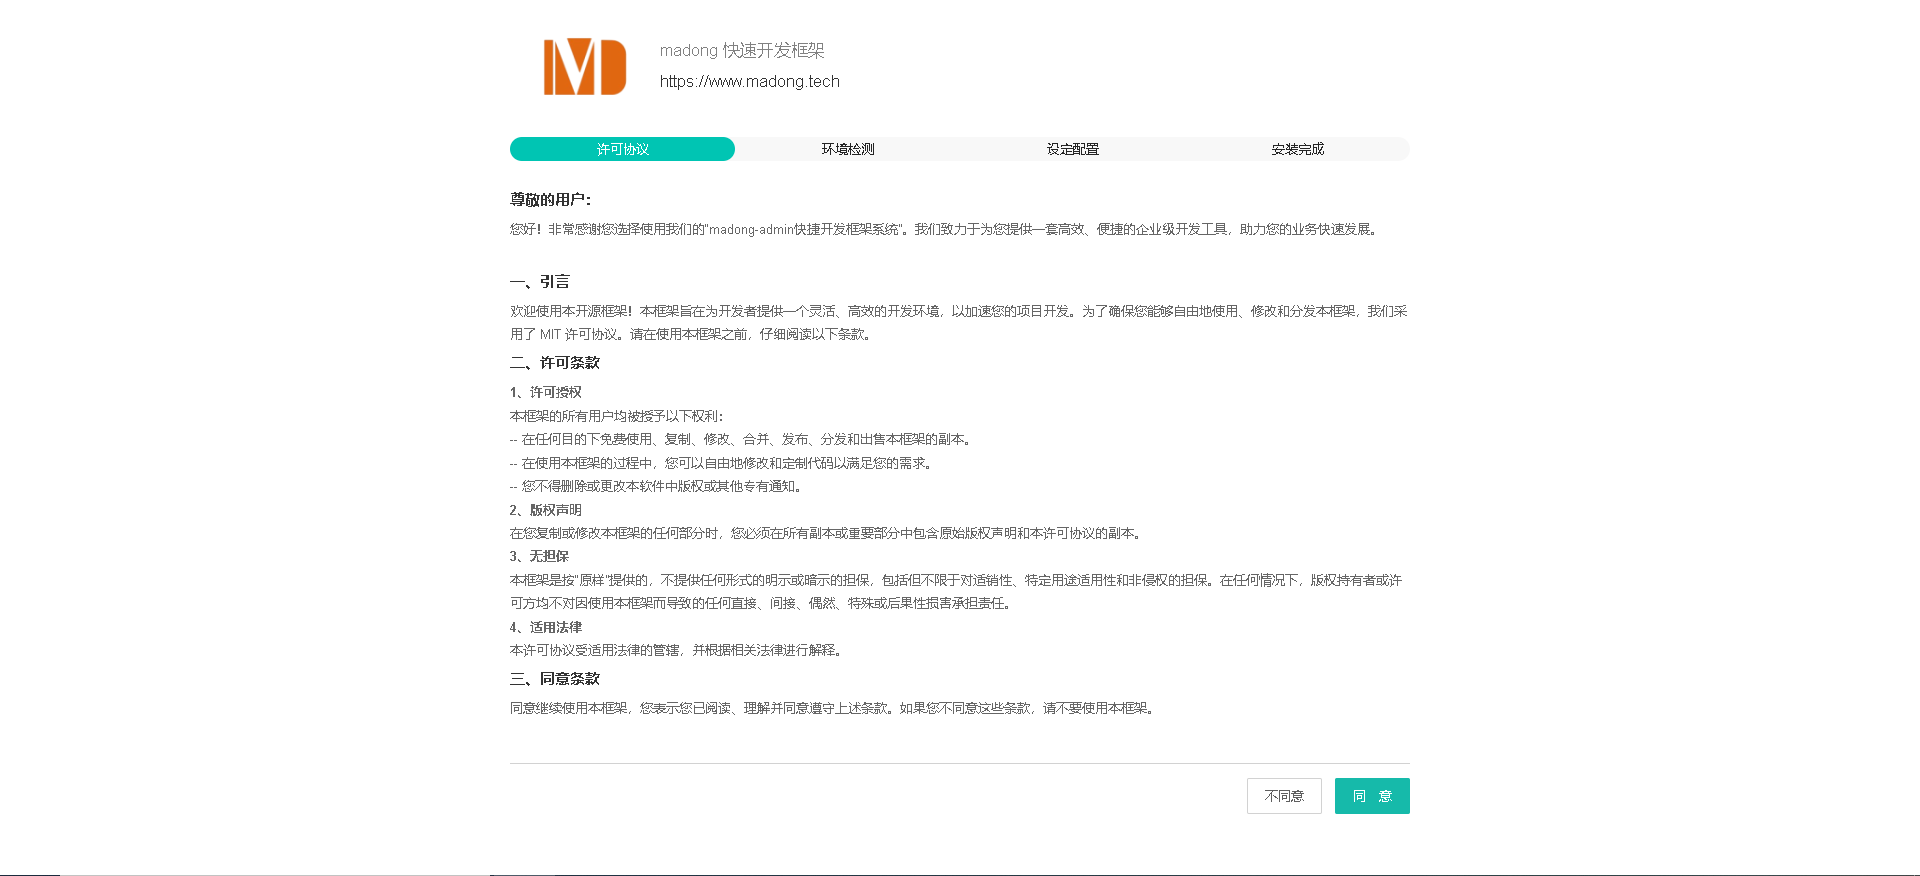
Task: Click the 4、适用法律 subheading
Action: pyautogui.click(x=545, y=627)
